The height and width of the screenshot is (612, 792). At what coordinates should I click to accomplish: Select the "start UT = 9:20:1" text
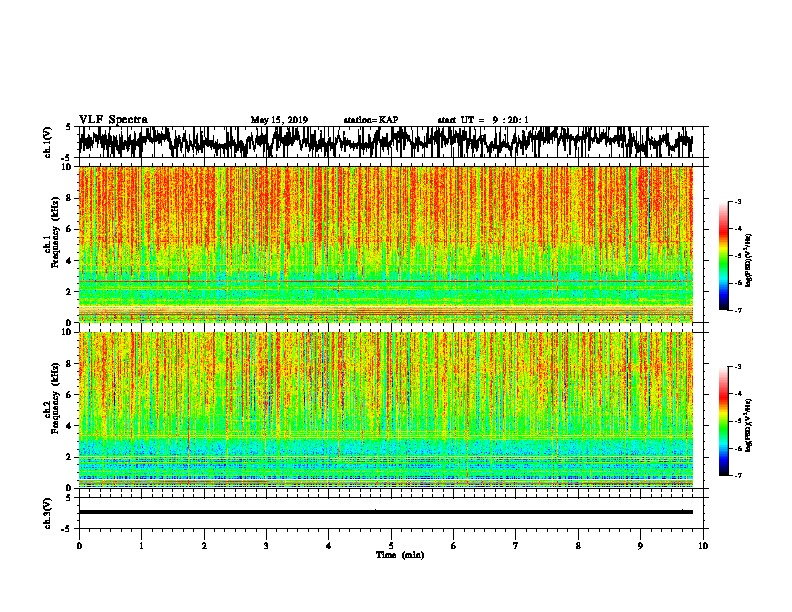tap(483, 120)
